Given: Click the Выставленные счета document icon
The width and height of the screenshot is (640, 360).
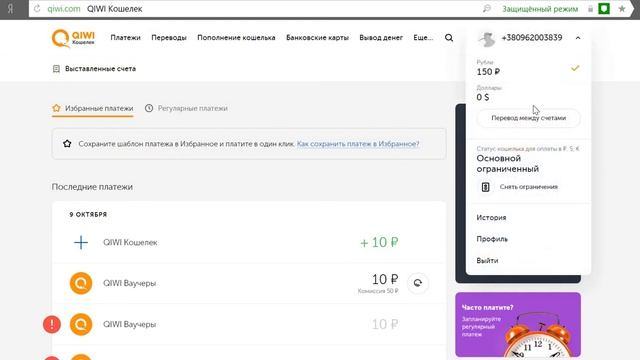Looking at the screenshot, I should point(56,69).
